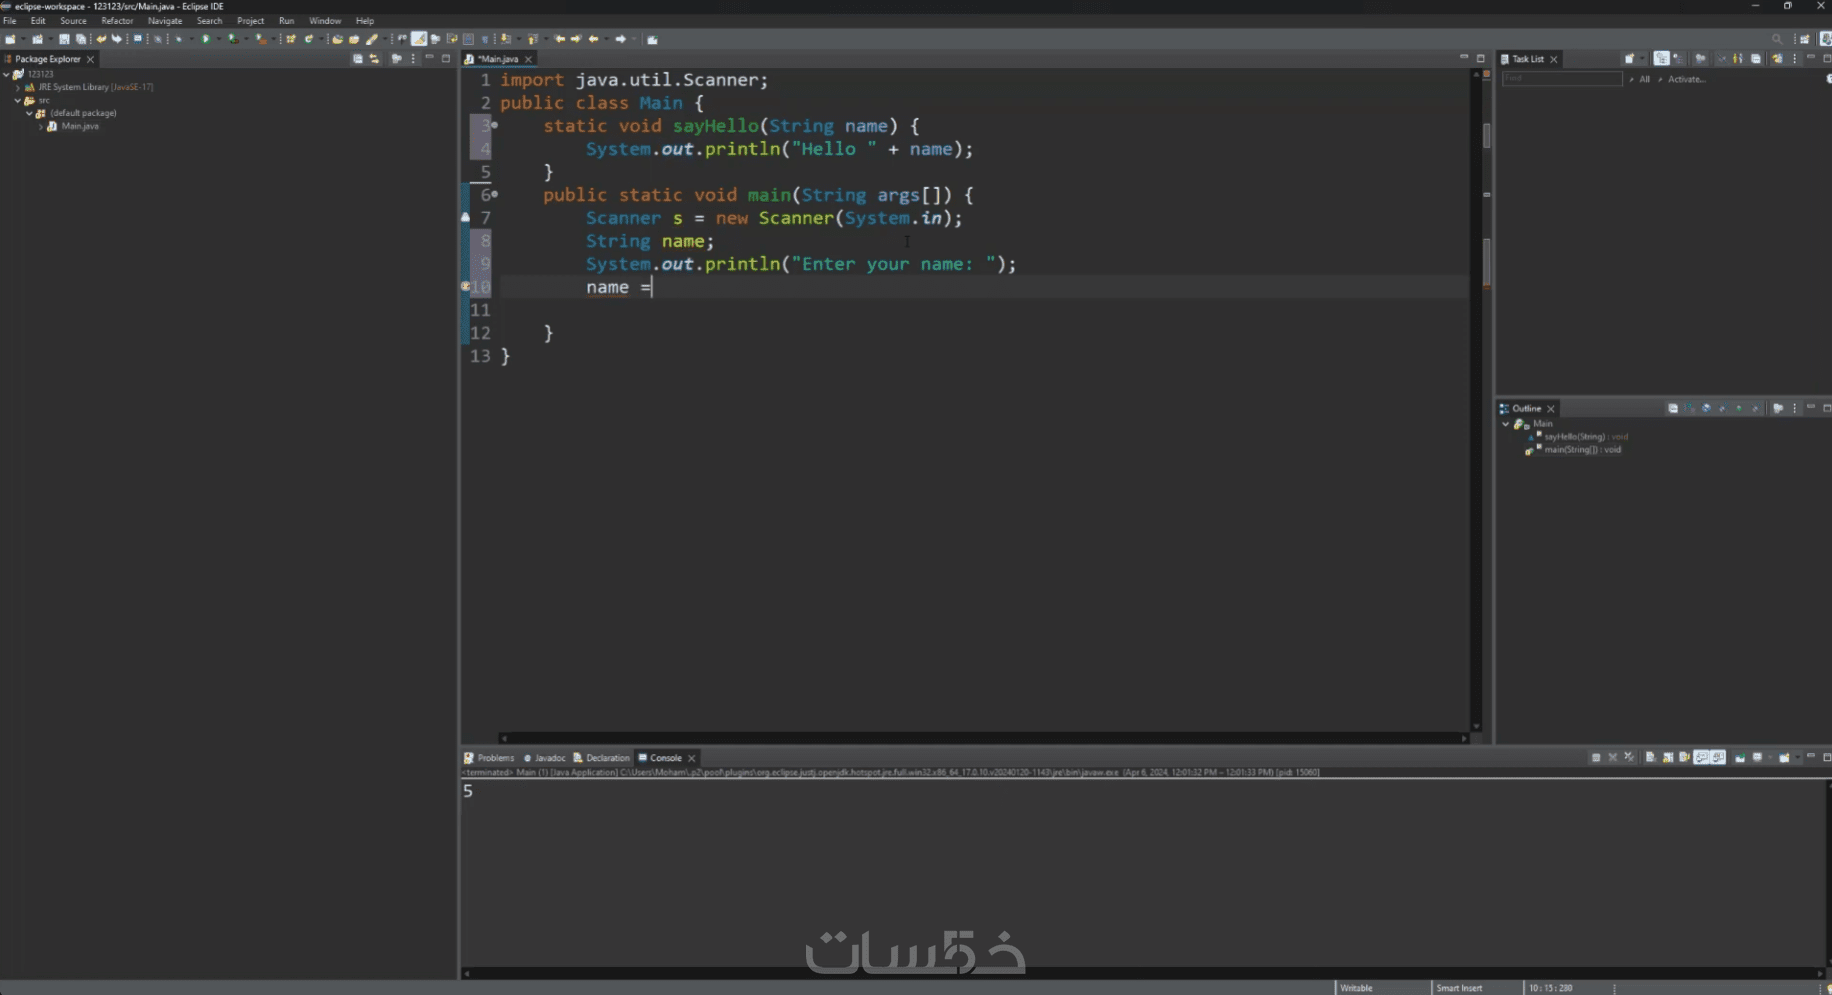Open Task List view menu dots
Screen dimensions: 1832x995
click(1795, 59)
